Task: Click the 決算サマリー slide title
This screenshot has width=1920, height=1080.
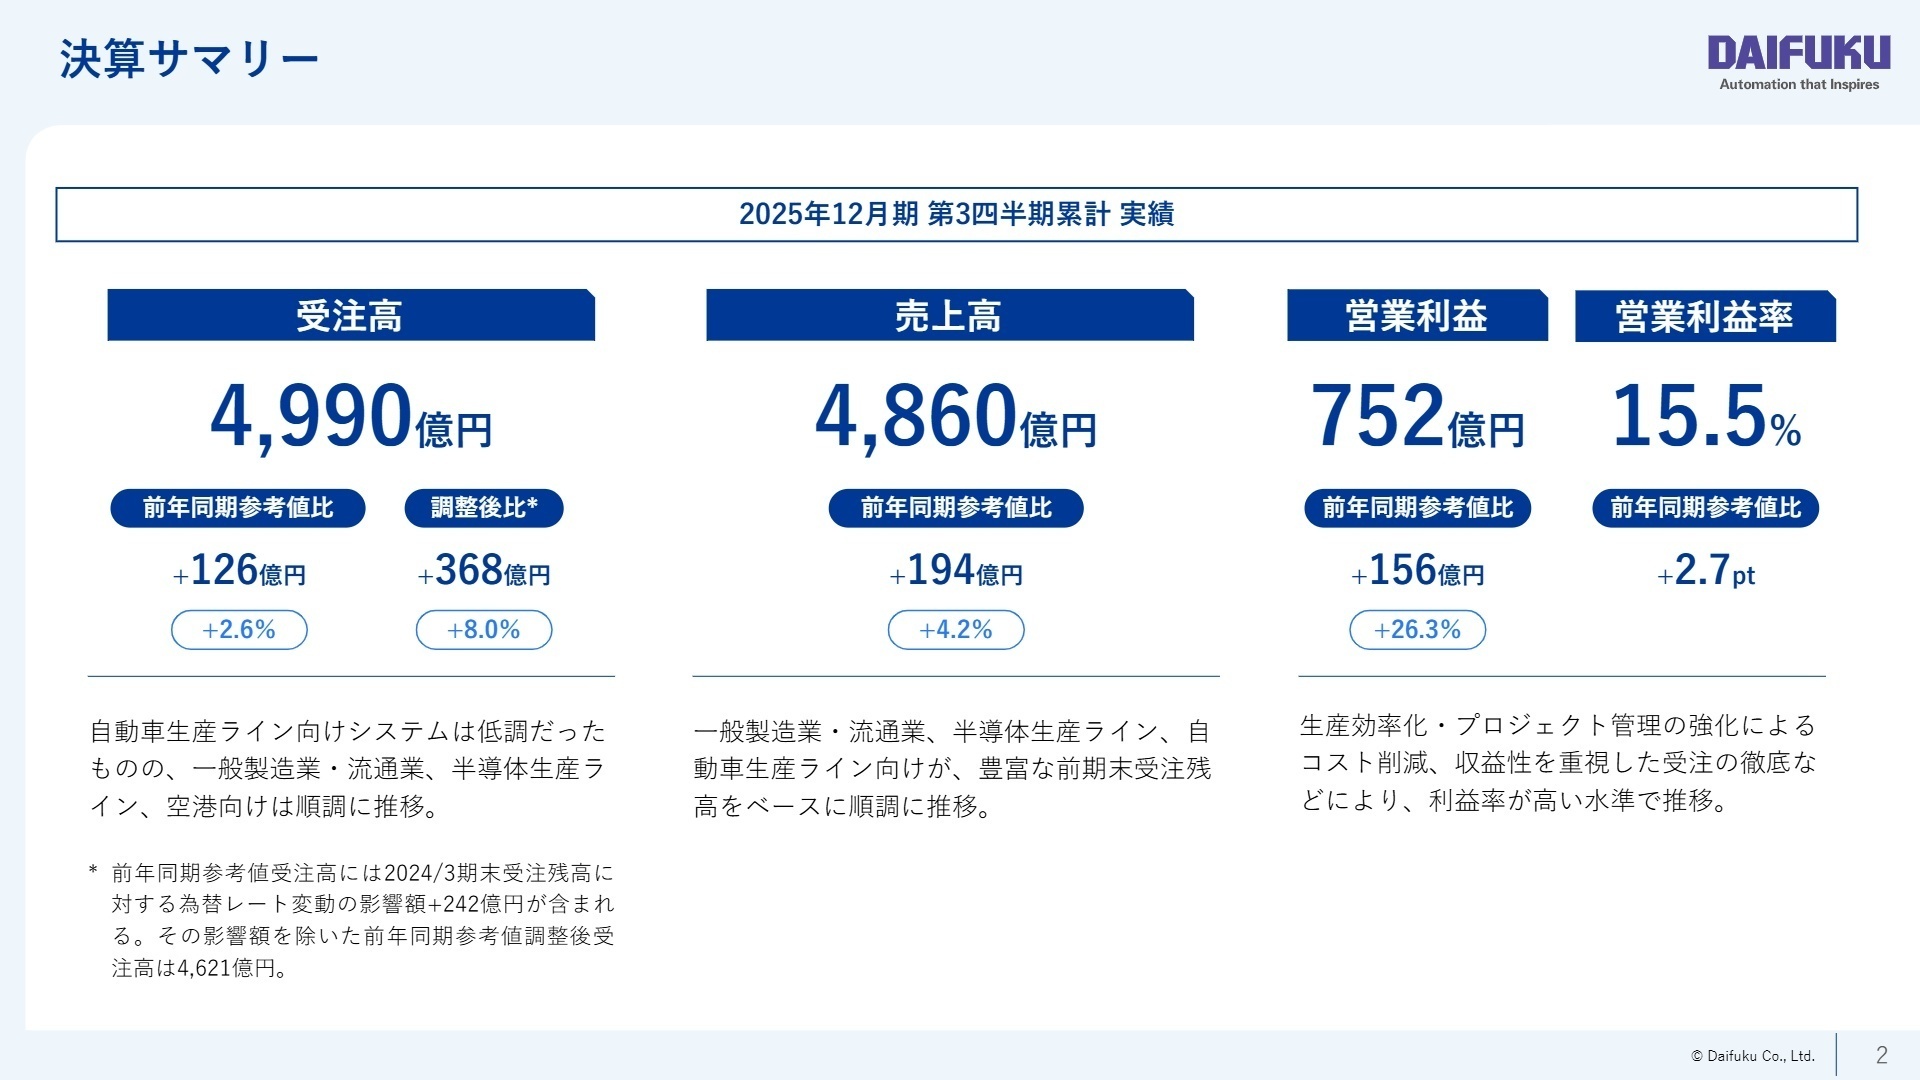Action: 187,58
